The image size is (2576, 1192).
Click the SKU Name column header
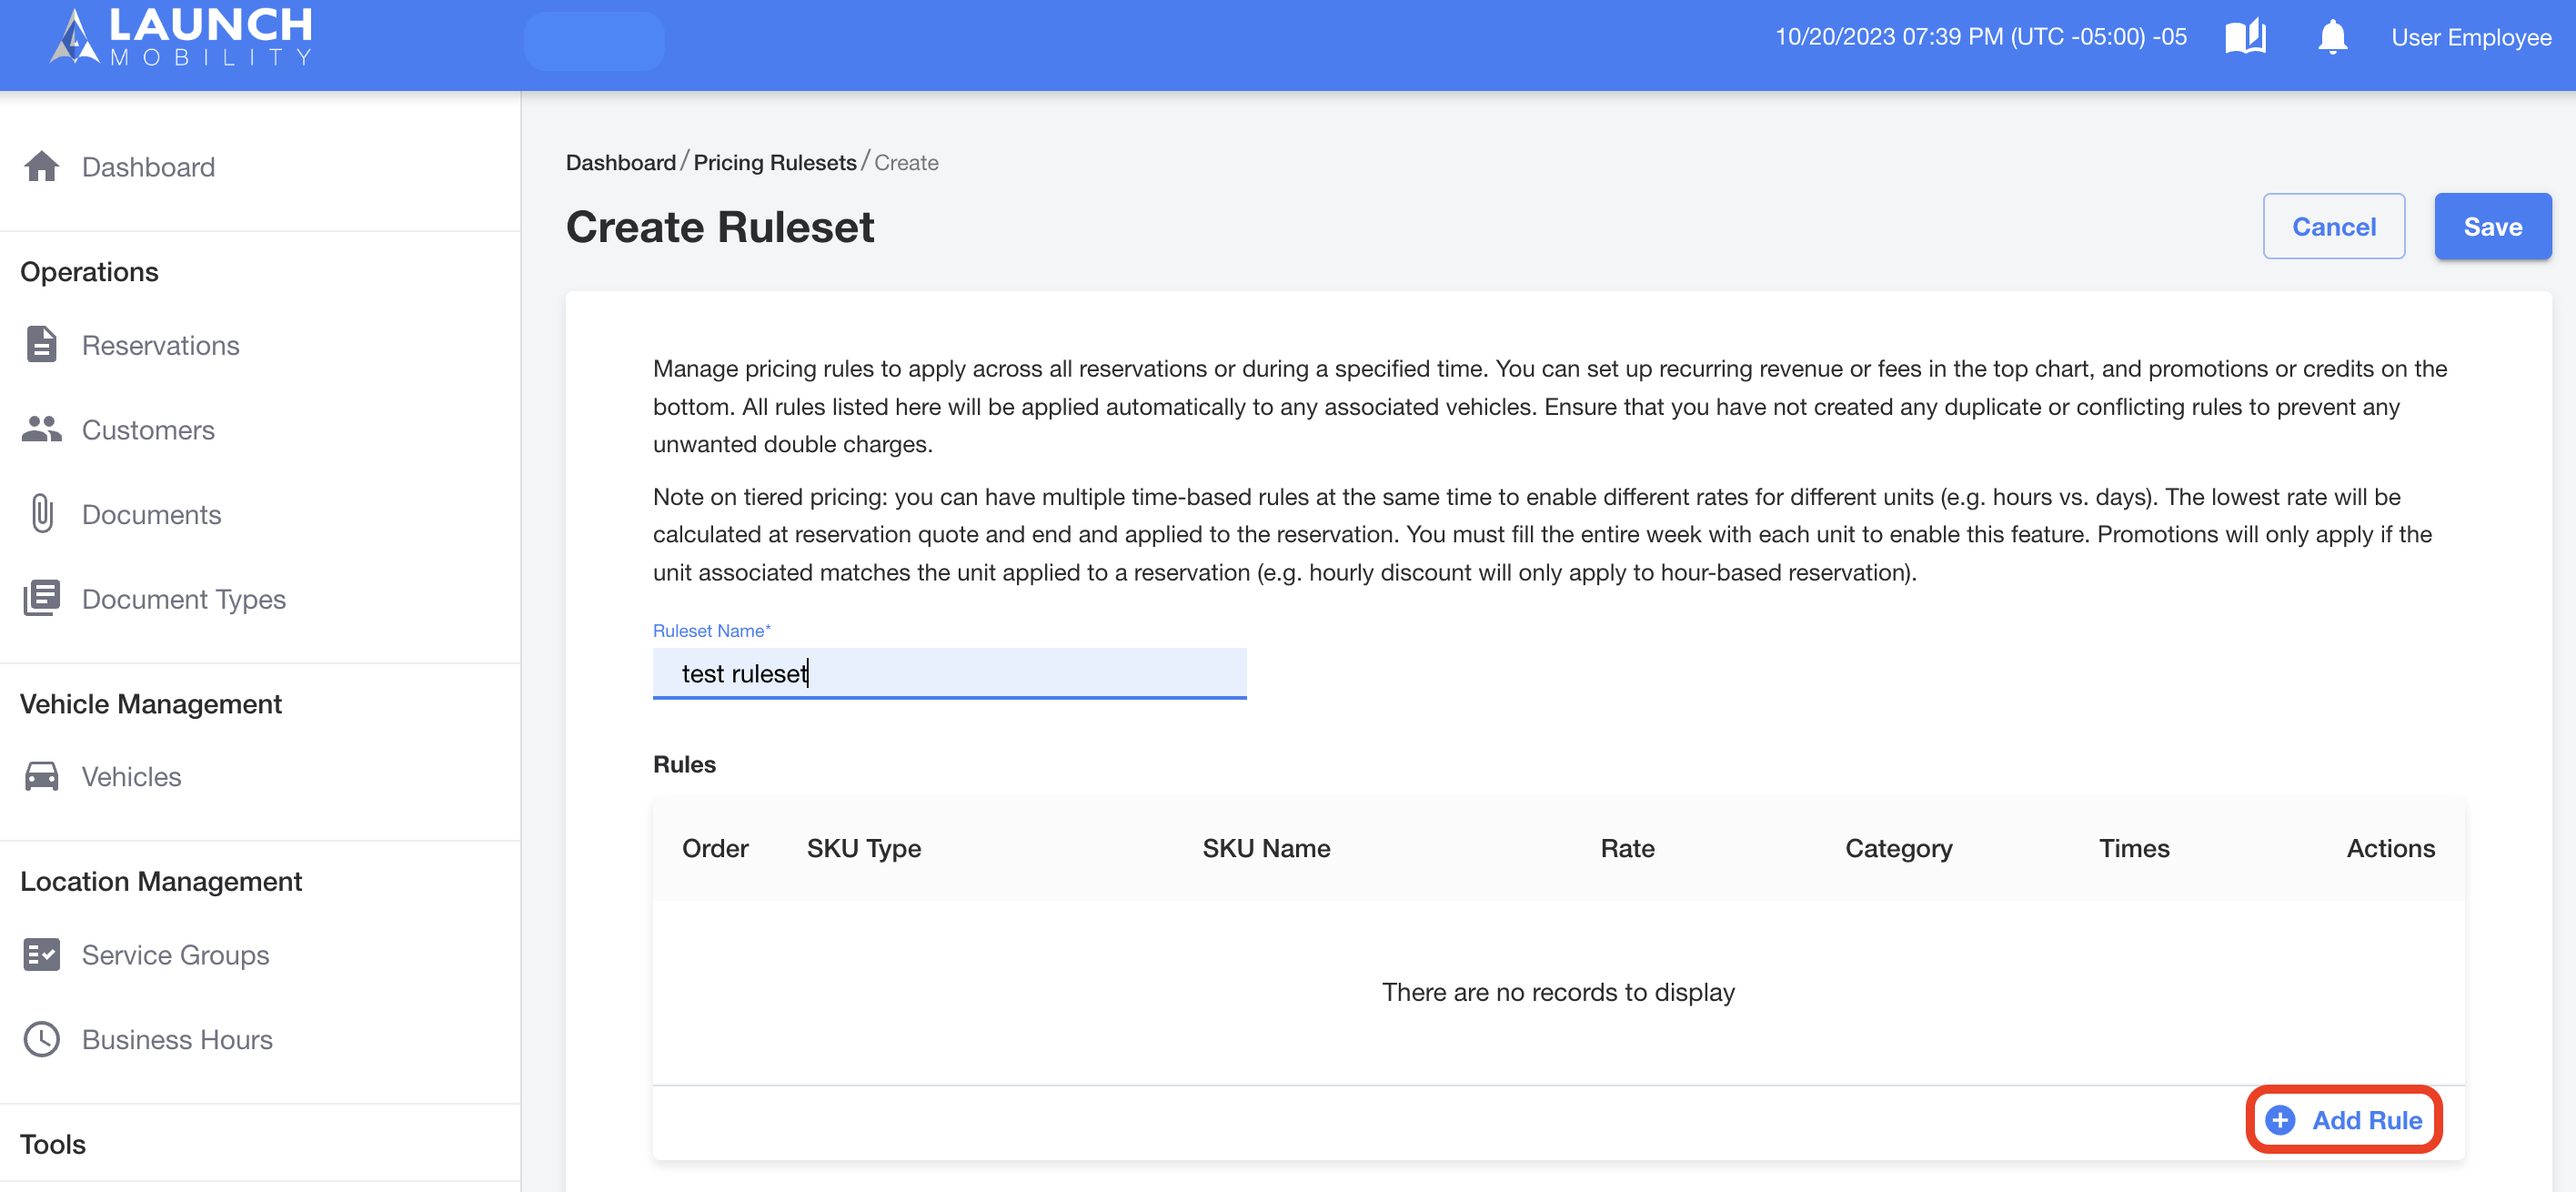click(x=1265, y=848)
